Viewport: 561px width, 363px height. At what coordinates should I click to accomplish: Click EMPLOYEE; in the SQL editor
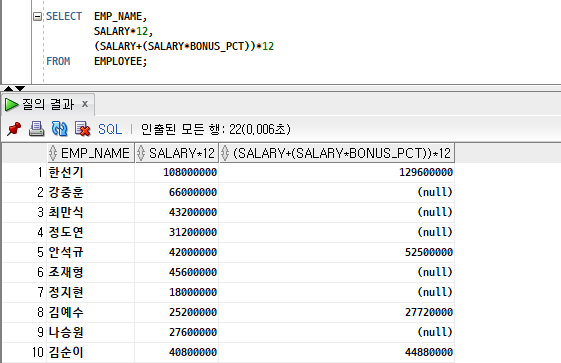point(121,62)
